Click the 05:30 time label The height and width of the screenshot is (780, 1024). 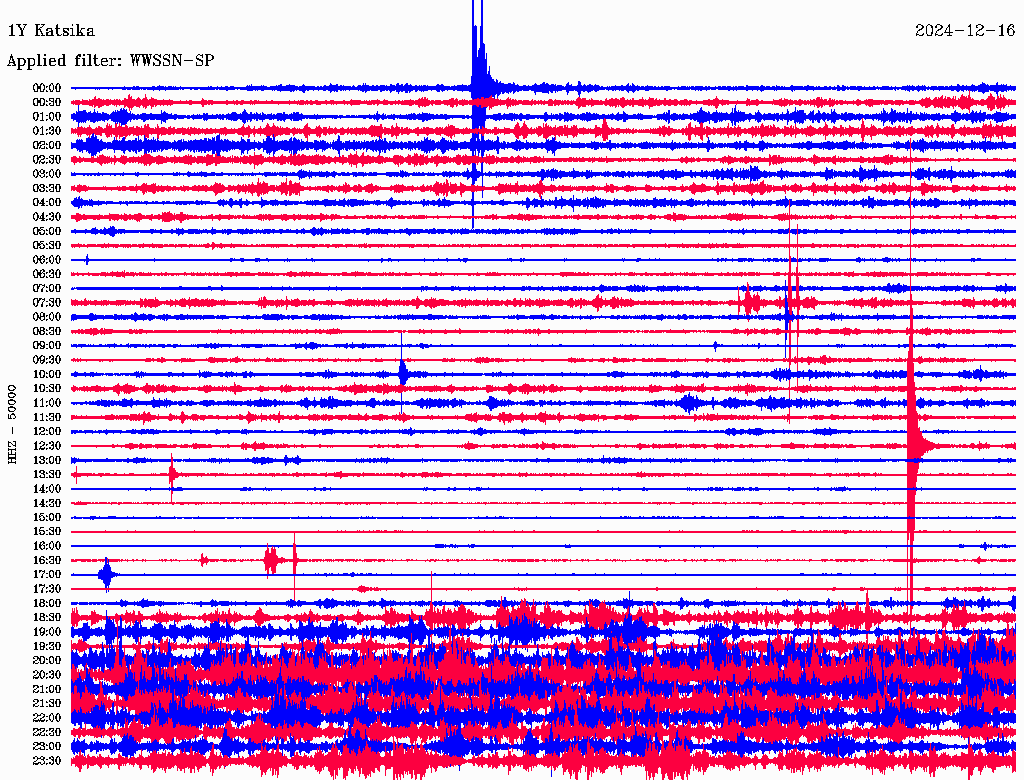[x=47, y=246]
